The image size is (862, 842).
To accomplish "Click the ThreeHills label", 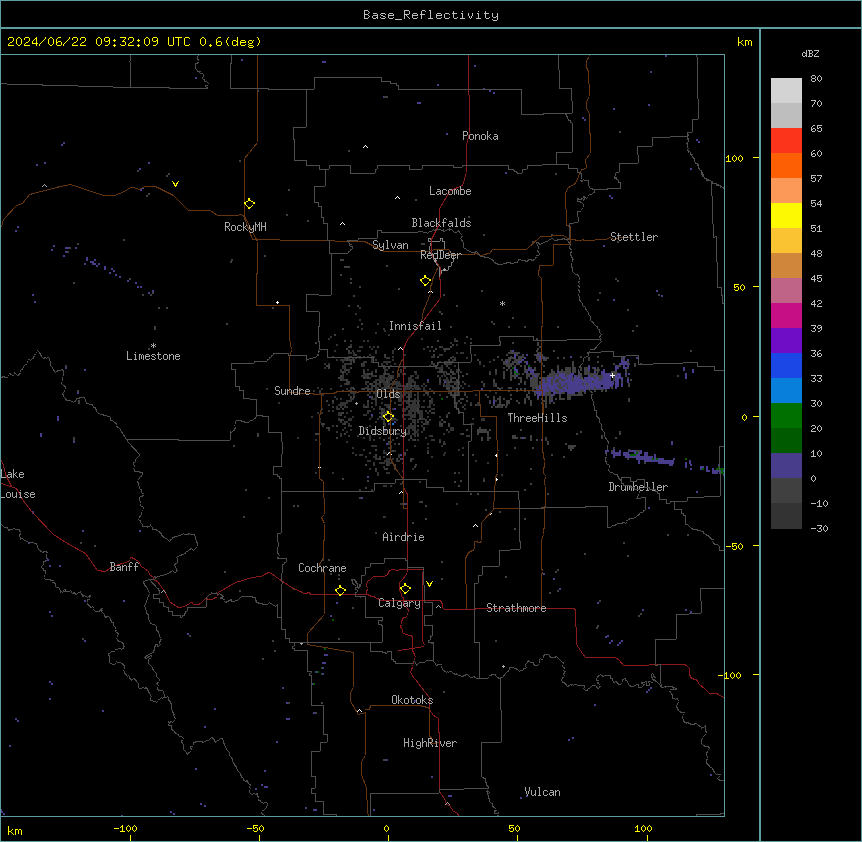I will coord(537,418).
